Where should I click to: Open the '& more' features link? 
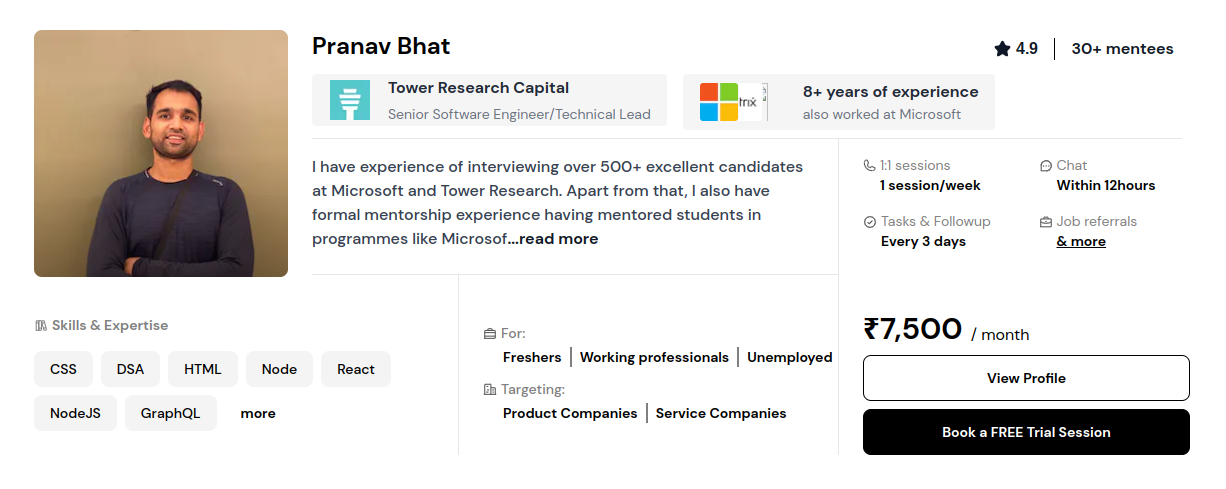tap(1081, 241)
